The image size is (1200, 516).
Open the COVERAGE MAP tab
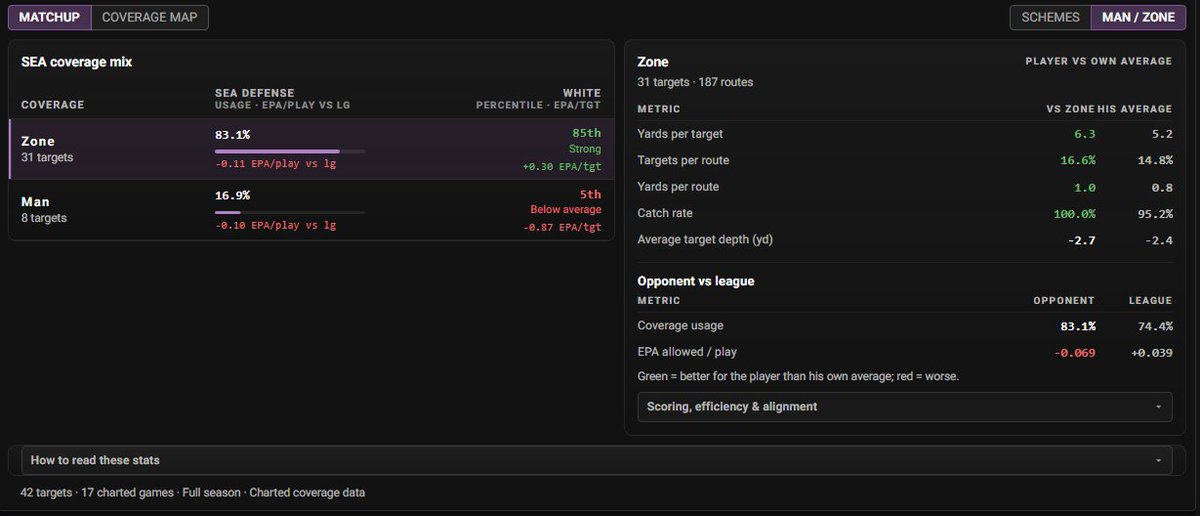[x=150, y=17]
